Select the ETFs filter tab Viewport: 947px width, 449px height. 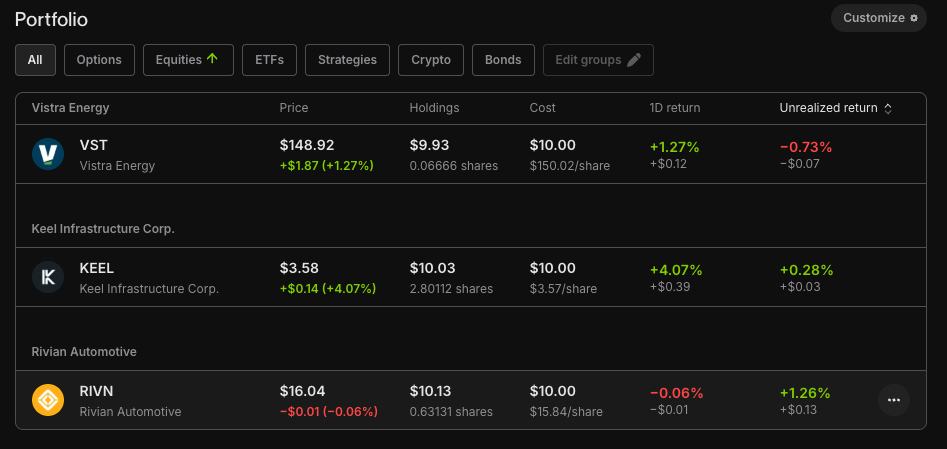point(269,60)
